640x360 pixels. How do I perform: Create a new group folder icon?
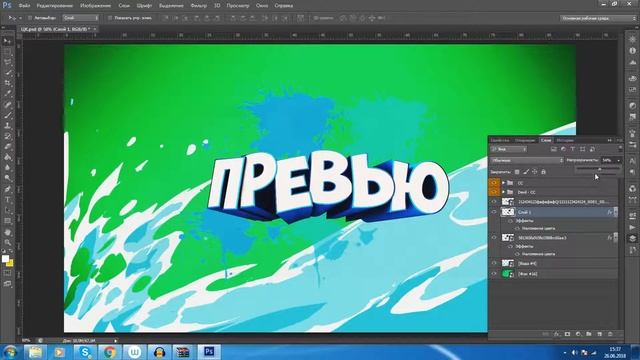(589, 334)
